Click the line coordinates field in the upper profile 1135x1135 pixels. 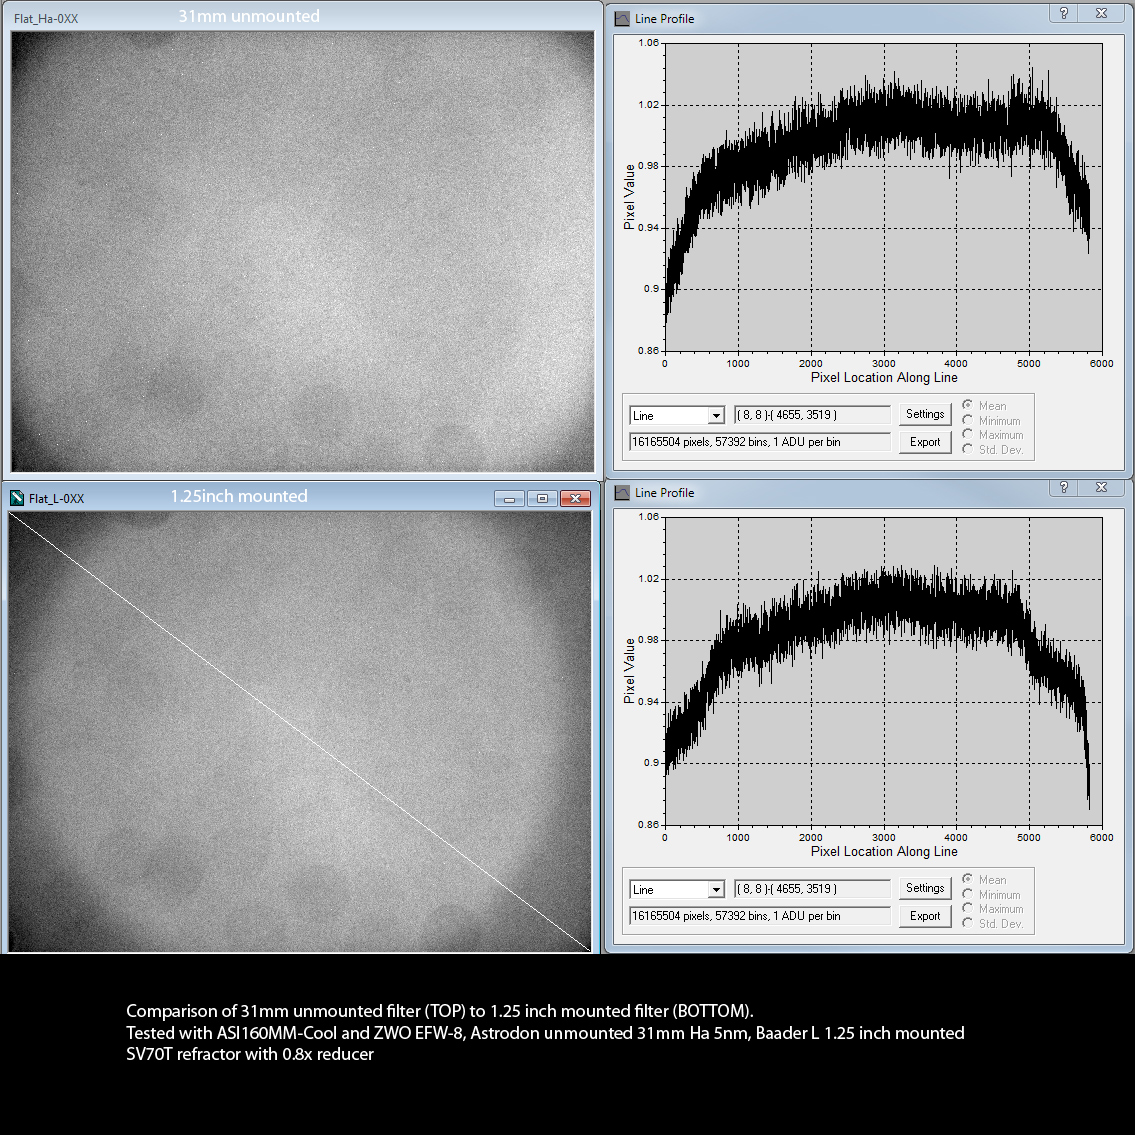tap(811, 415)
